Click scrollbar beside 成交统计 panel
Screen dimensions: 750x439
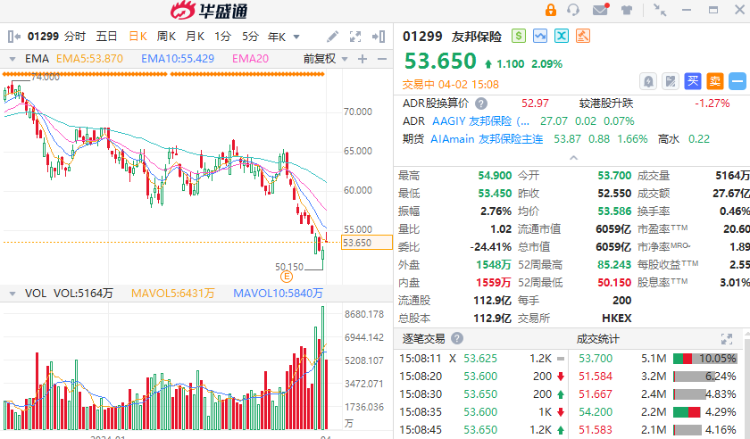[x=747, y=386]
